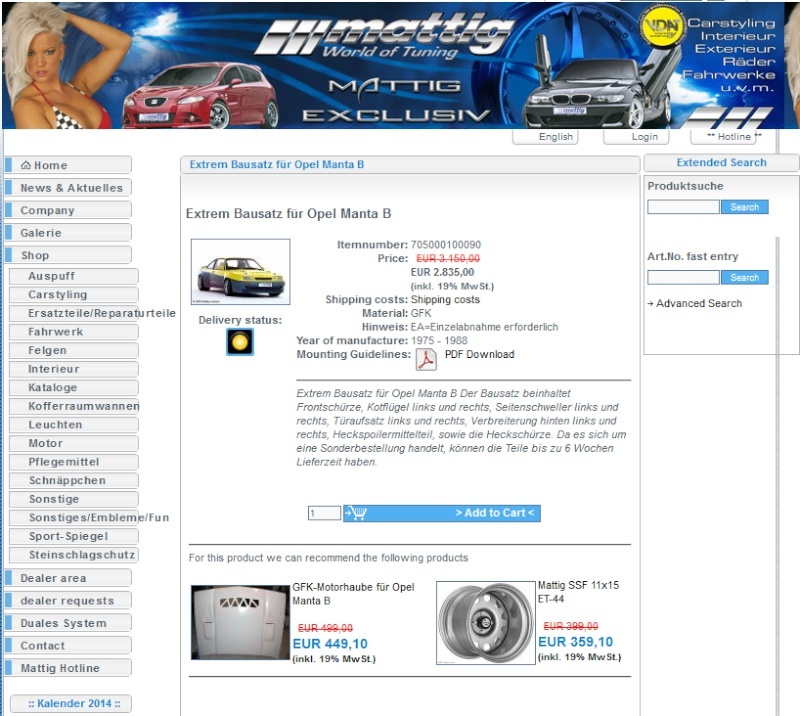The width and height of the screenshot is (800, 716).
Task: Open the Sonstige shop category
Action: tap(73, 499)
